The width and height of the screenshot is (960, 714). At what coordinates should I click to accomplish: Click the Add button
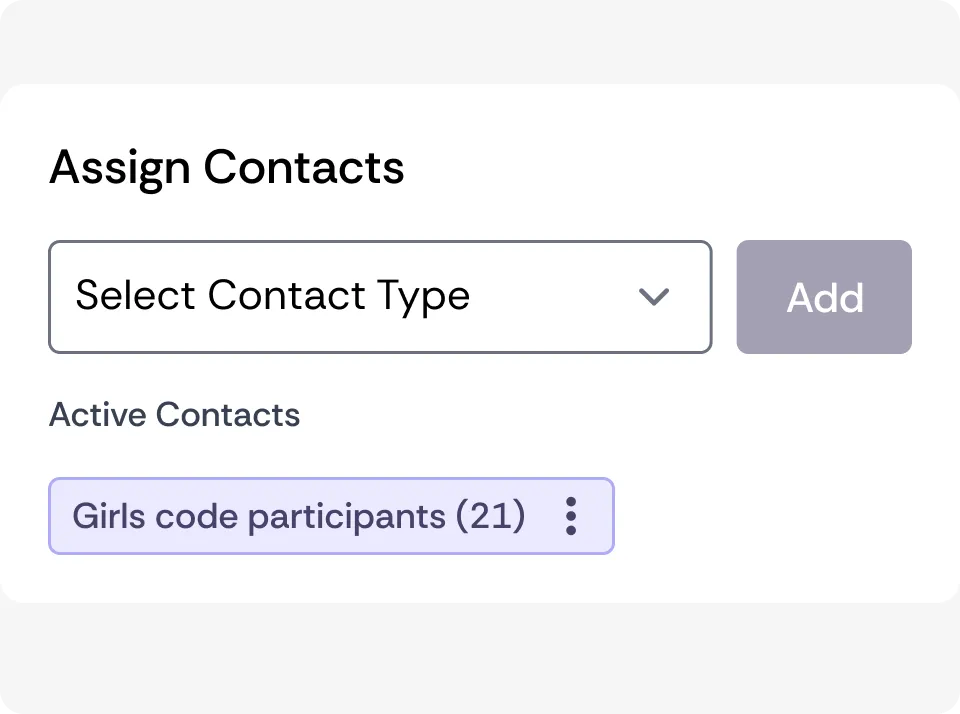823,297
